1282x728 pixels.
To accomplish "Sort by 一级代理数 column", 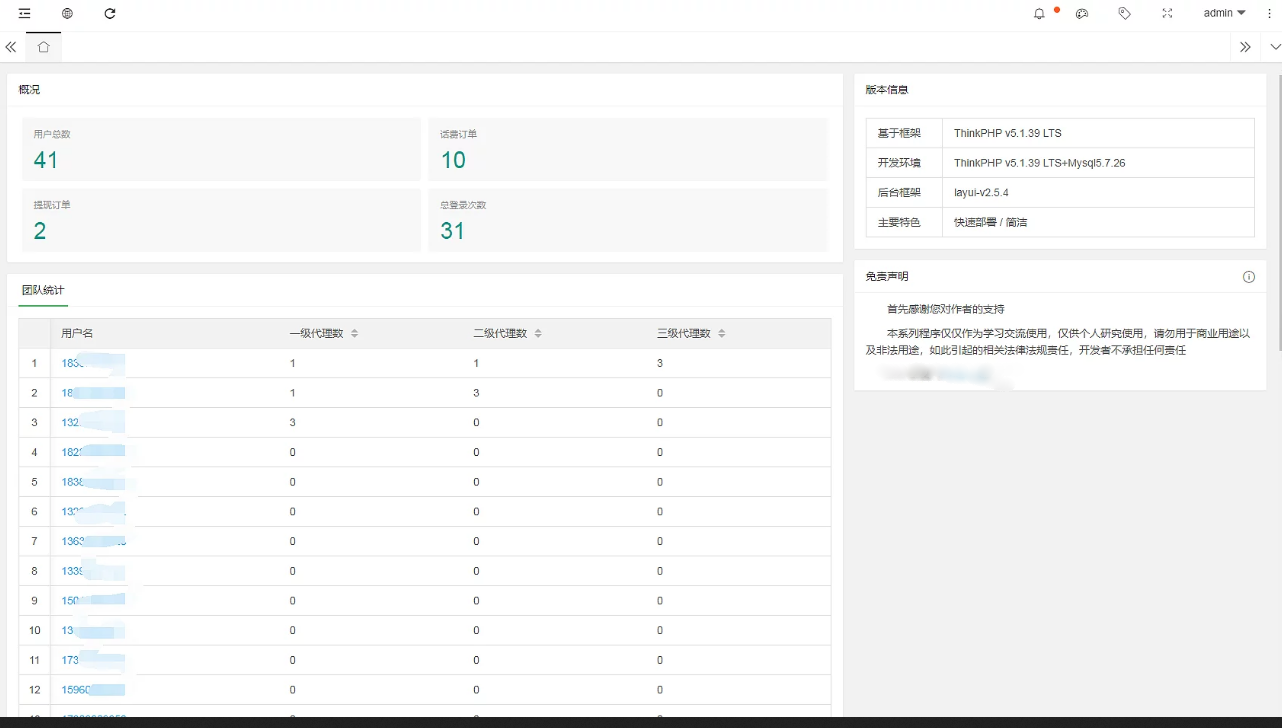I will coord(354,334).
